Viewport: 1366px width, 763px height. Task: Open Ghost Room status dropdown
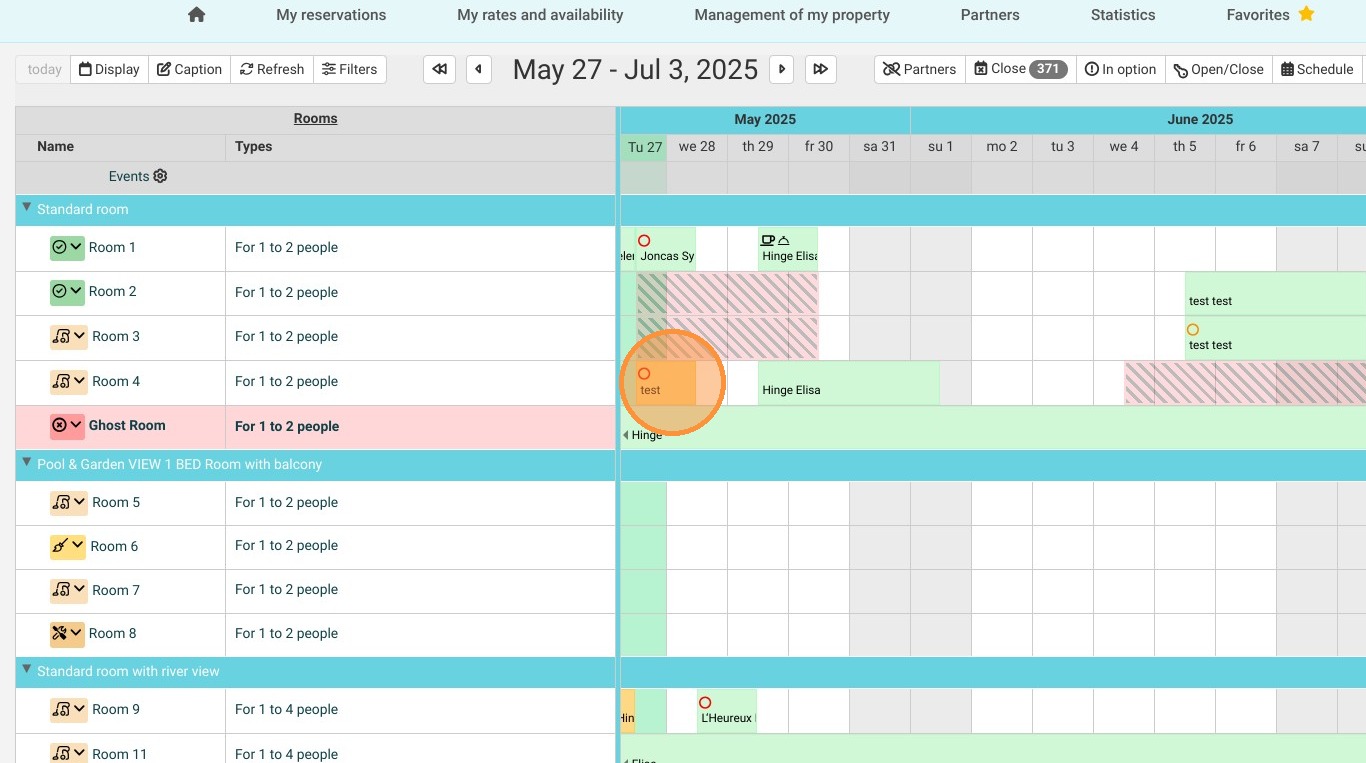coord(67,426)
